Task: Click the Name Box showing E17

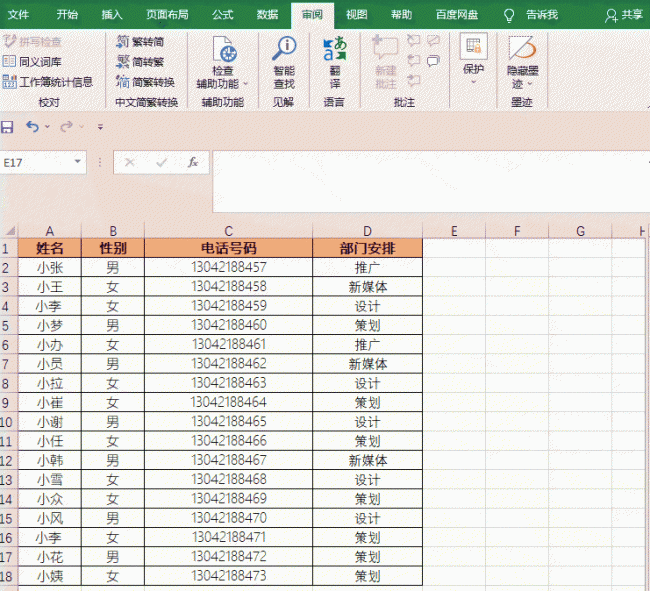Action: point(36,162)
